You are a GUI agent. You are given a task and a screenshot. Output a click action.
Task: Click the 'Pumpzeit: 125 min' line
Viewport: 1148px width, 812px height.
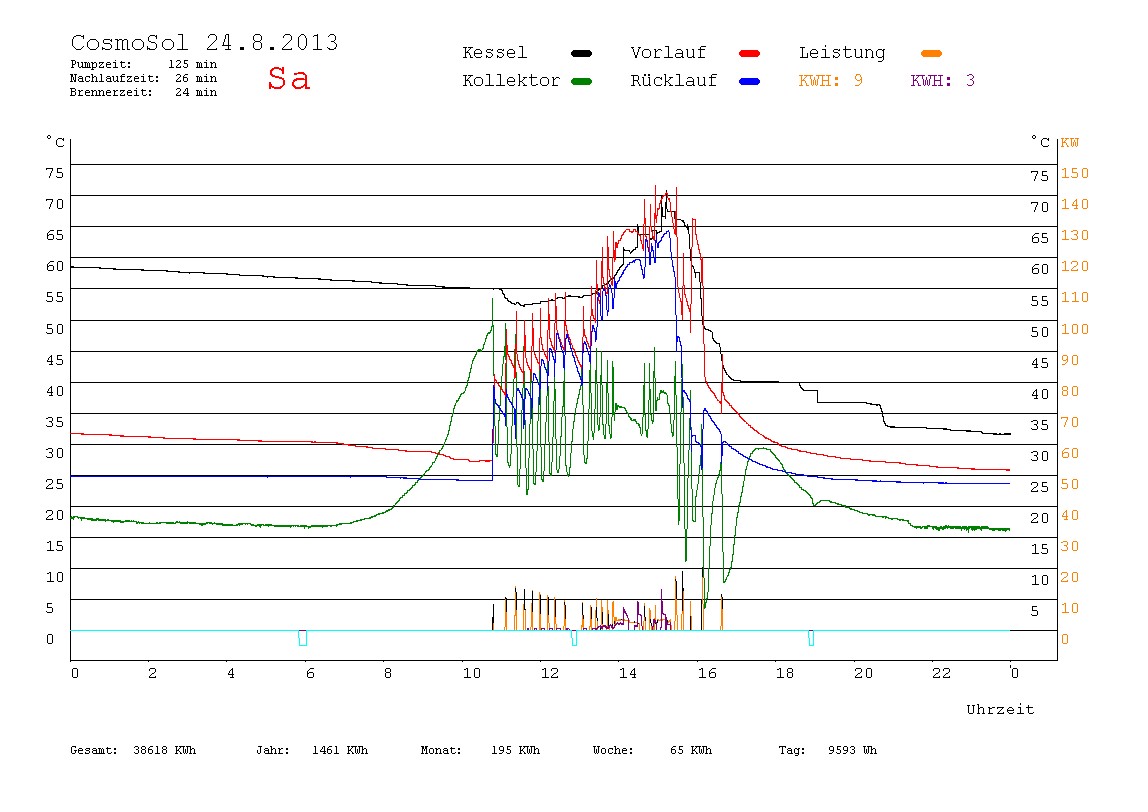(144, 64)
